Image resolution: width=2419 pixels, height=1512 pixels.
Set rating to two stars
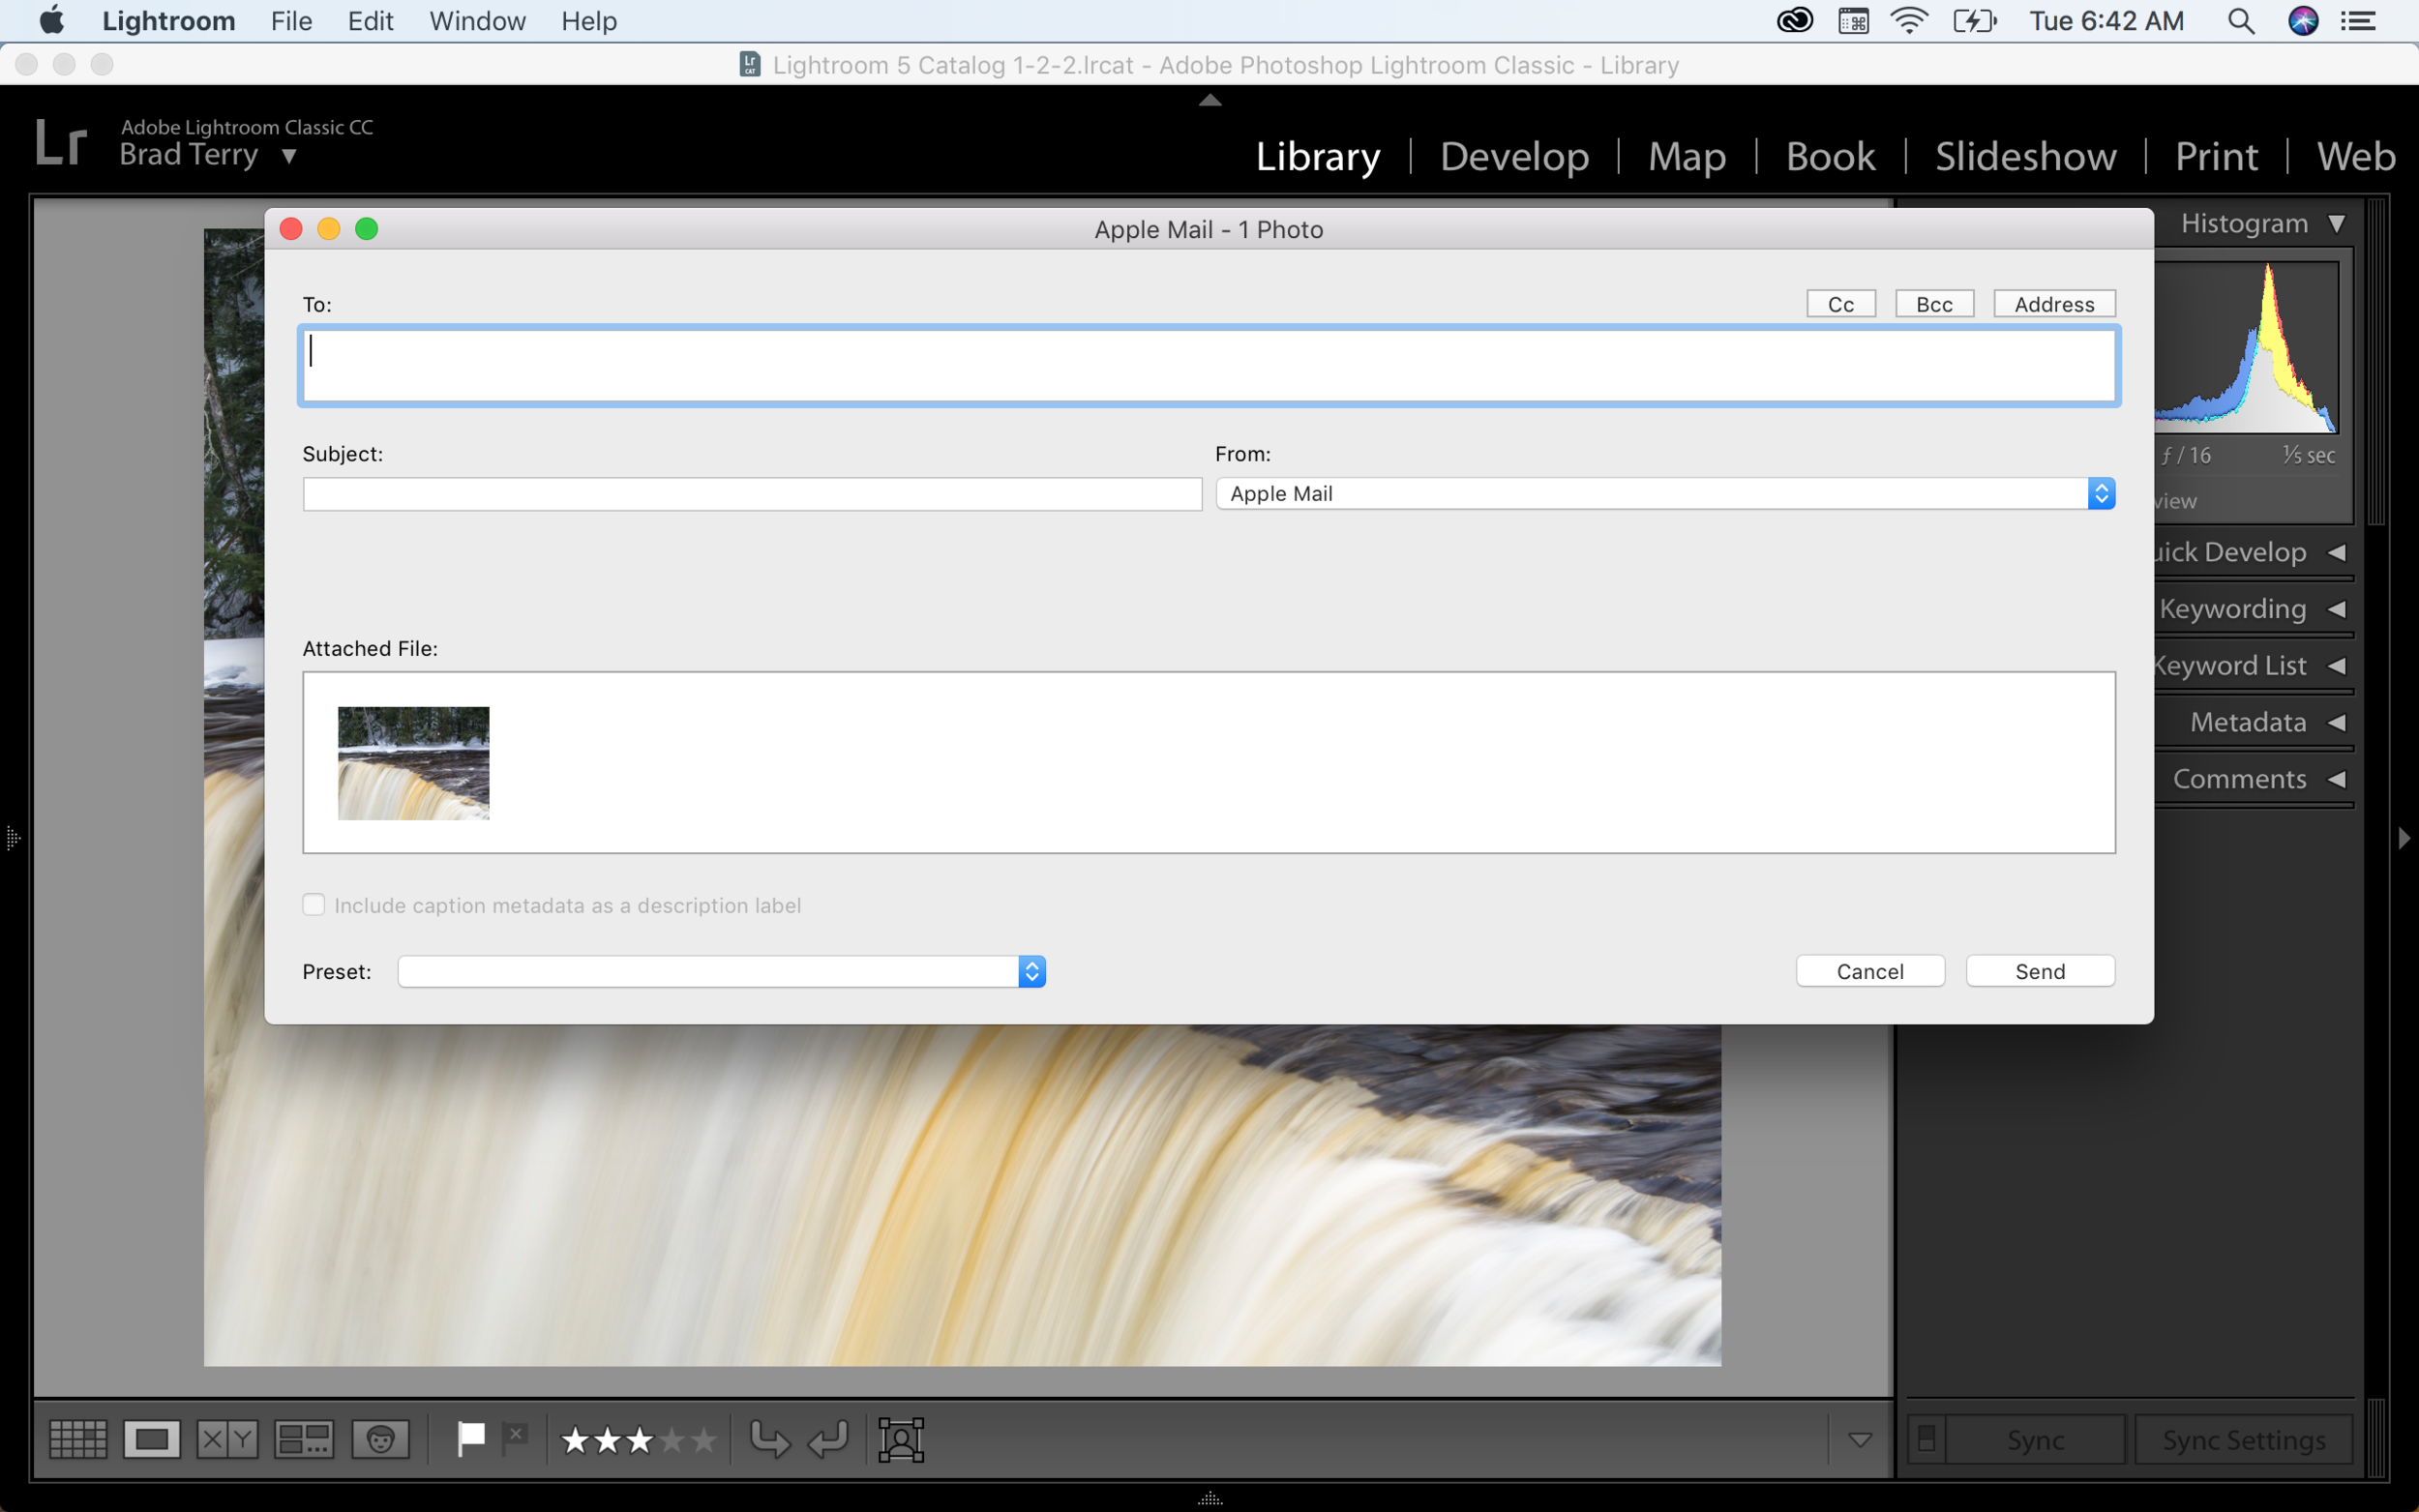pyautogui.click(x=608, y=1440)
